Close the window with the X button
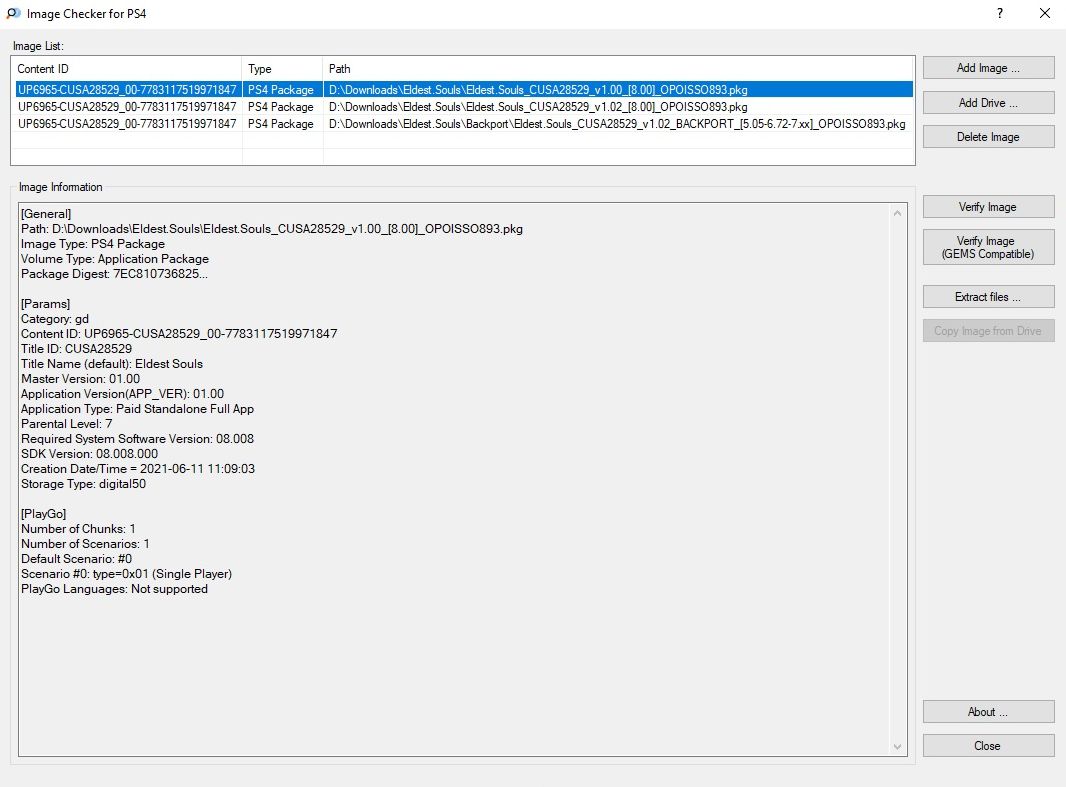Image resolution: width=1066 pixels, height=787 pixels. (x=1045, y=14)
